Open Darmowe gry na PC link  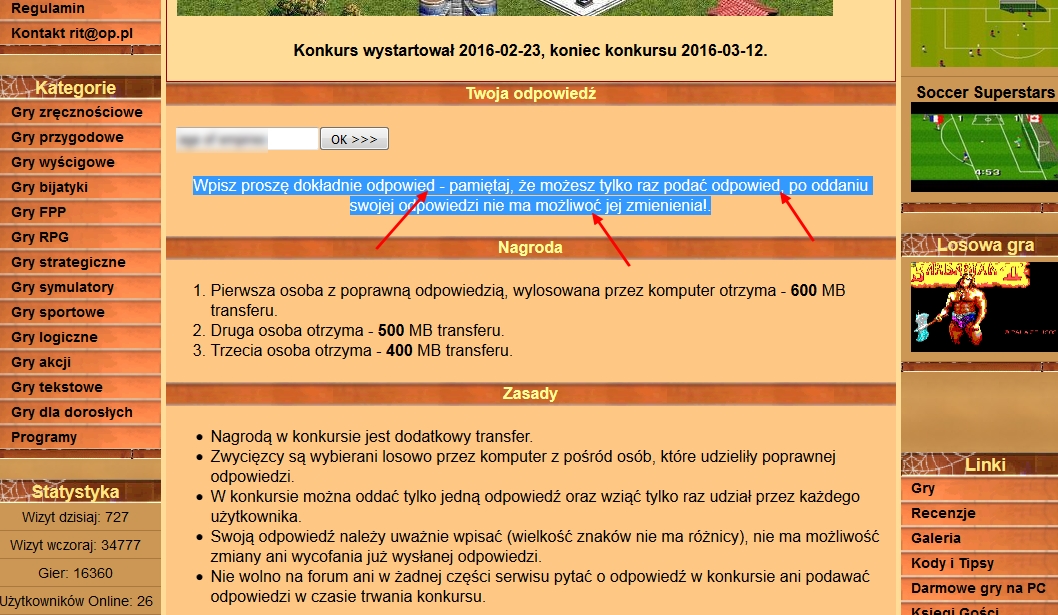point(978,588)
